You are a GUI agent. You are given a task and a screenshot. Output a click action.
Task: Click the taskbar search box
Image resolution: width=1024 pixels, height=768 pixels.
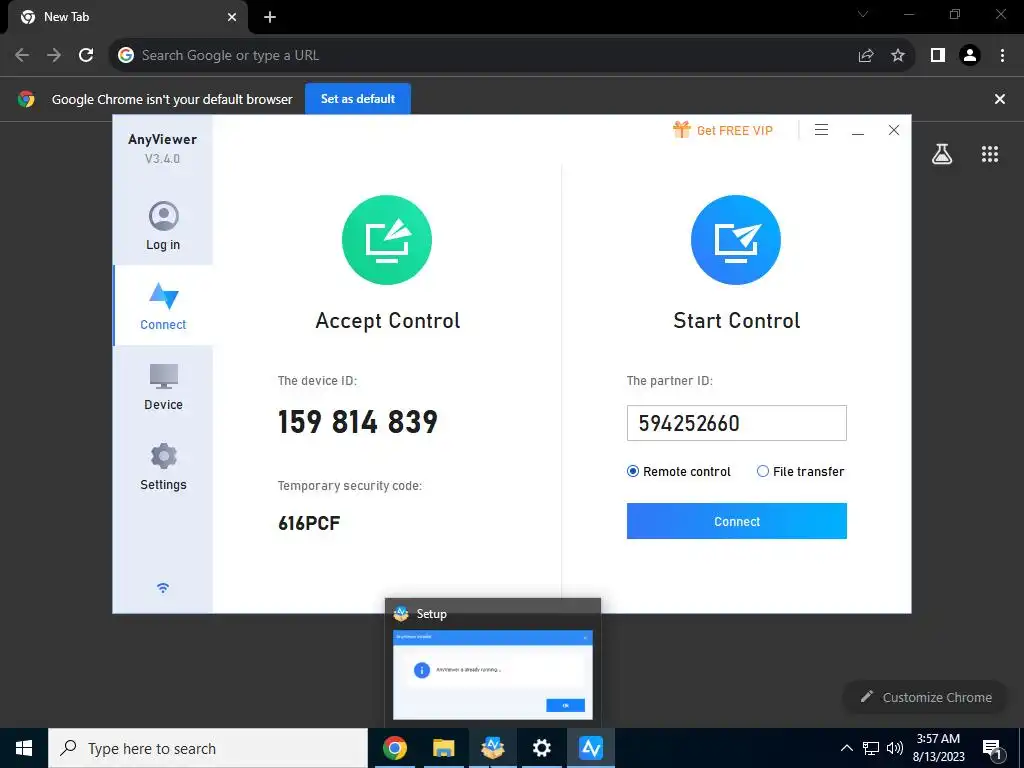[208, 748]
